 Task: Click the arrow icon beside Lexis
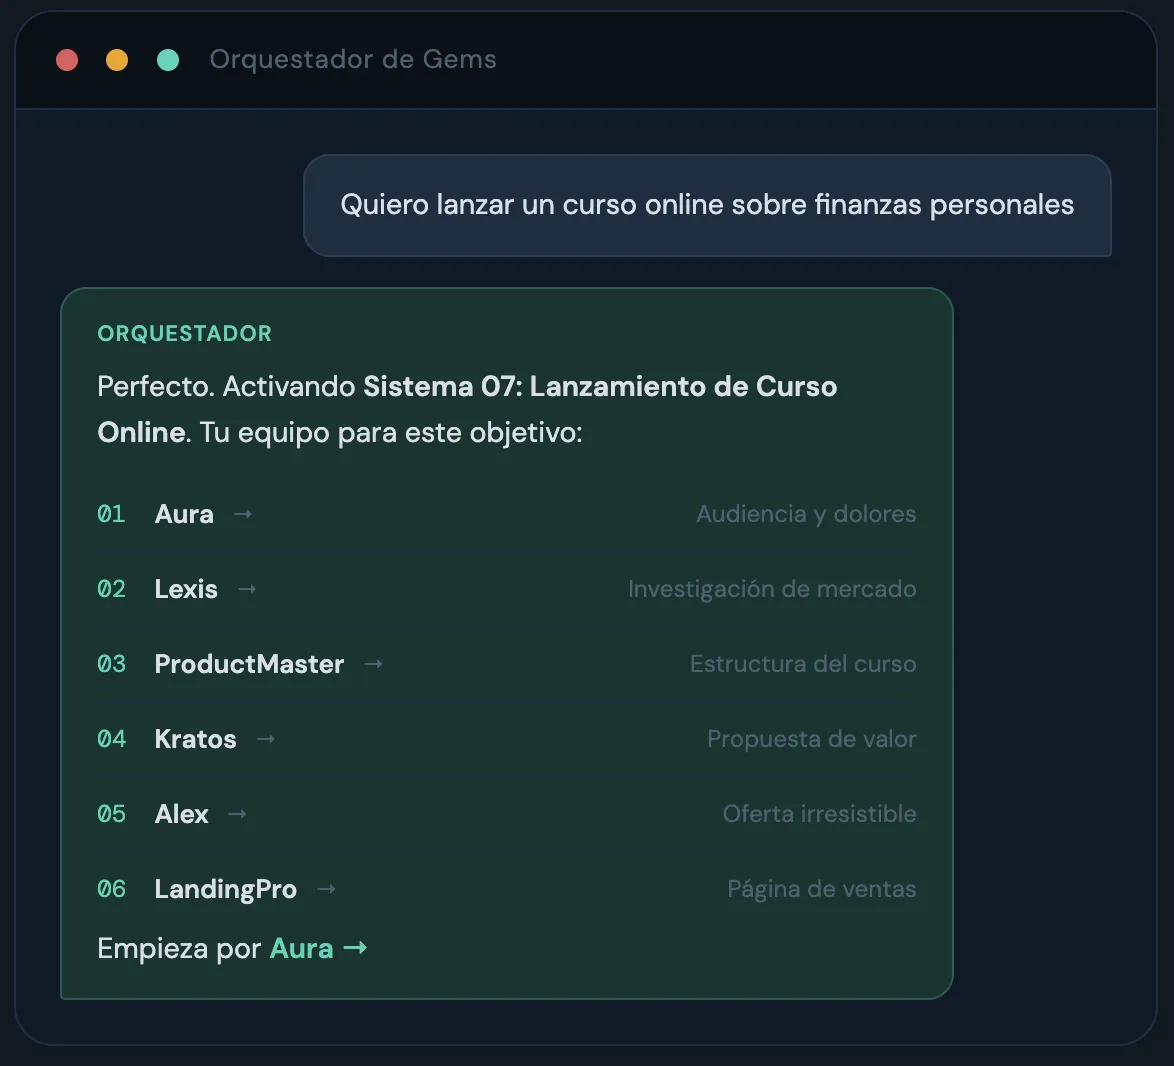click(x=247, y=589)
